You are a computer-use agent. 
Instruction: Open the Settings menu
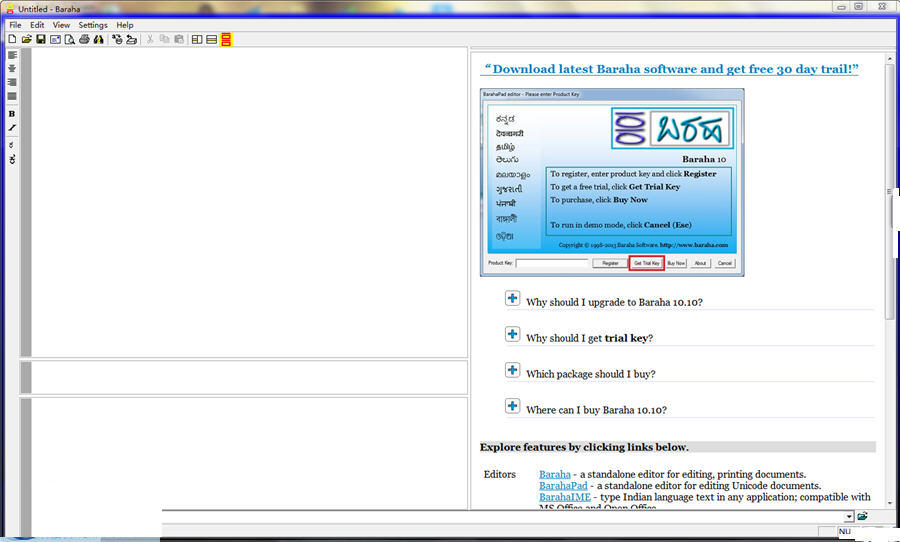tap(93, 25)
